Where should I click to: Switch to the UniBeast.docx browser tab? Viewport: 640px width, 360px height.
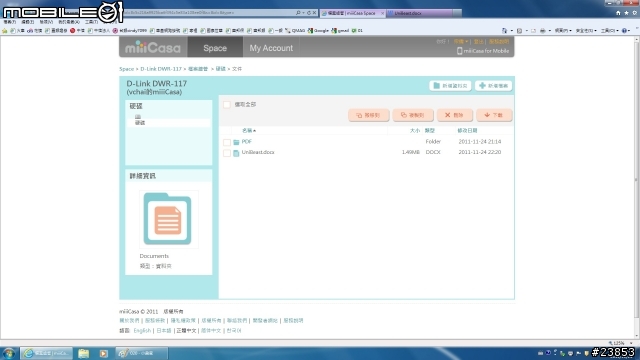(x=420, y=13)
